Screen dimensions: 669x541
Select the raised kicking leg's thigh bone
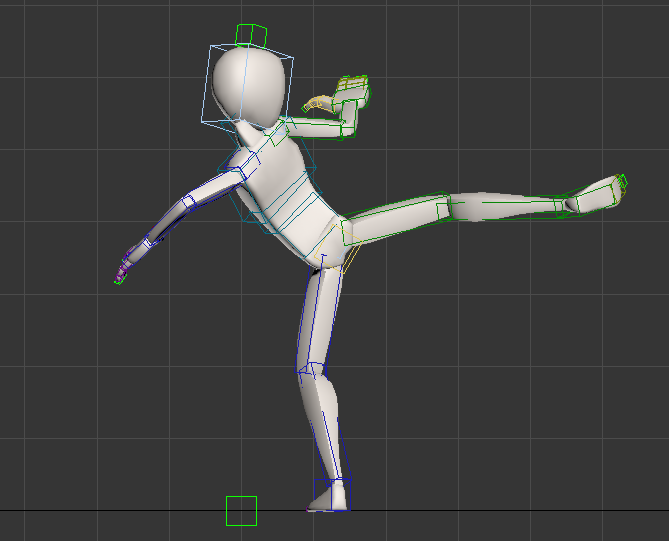(x=396, y=219)
